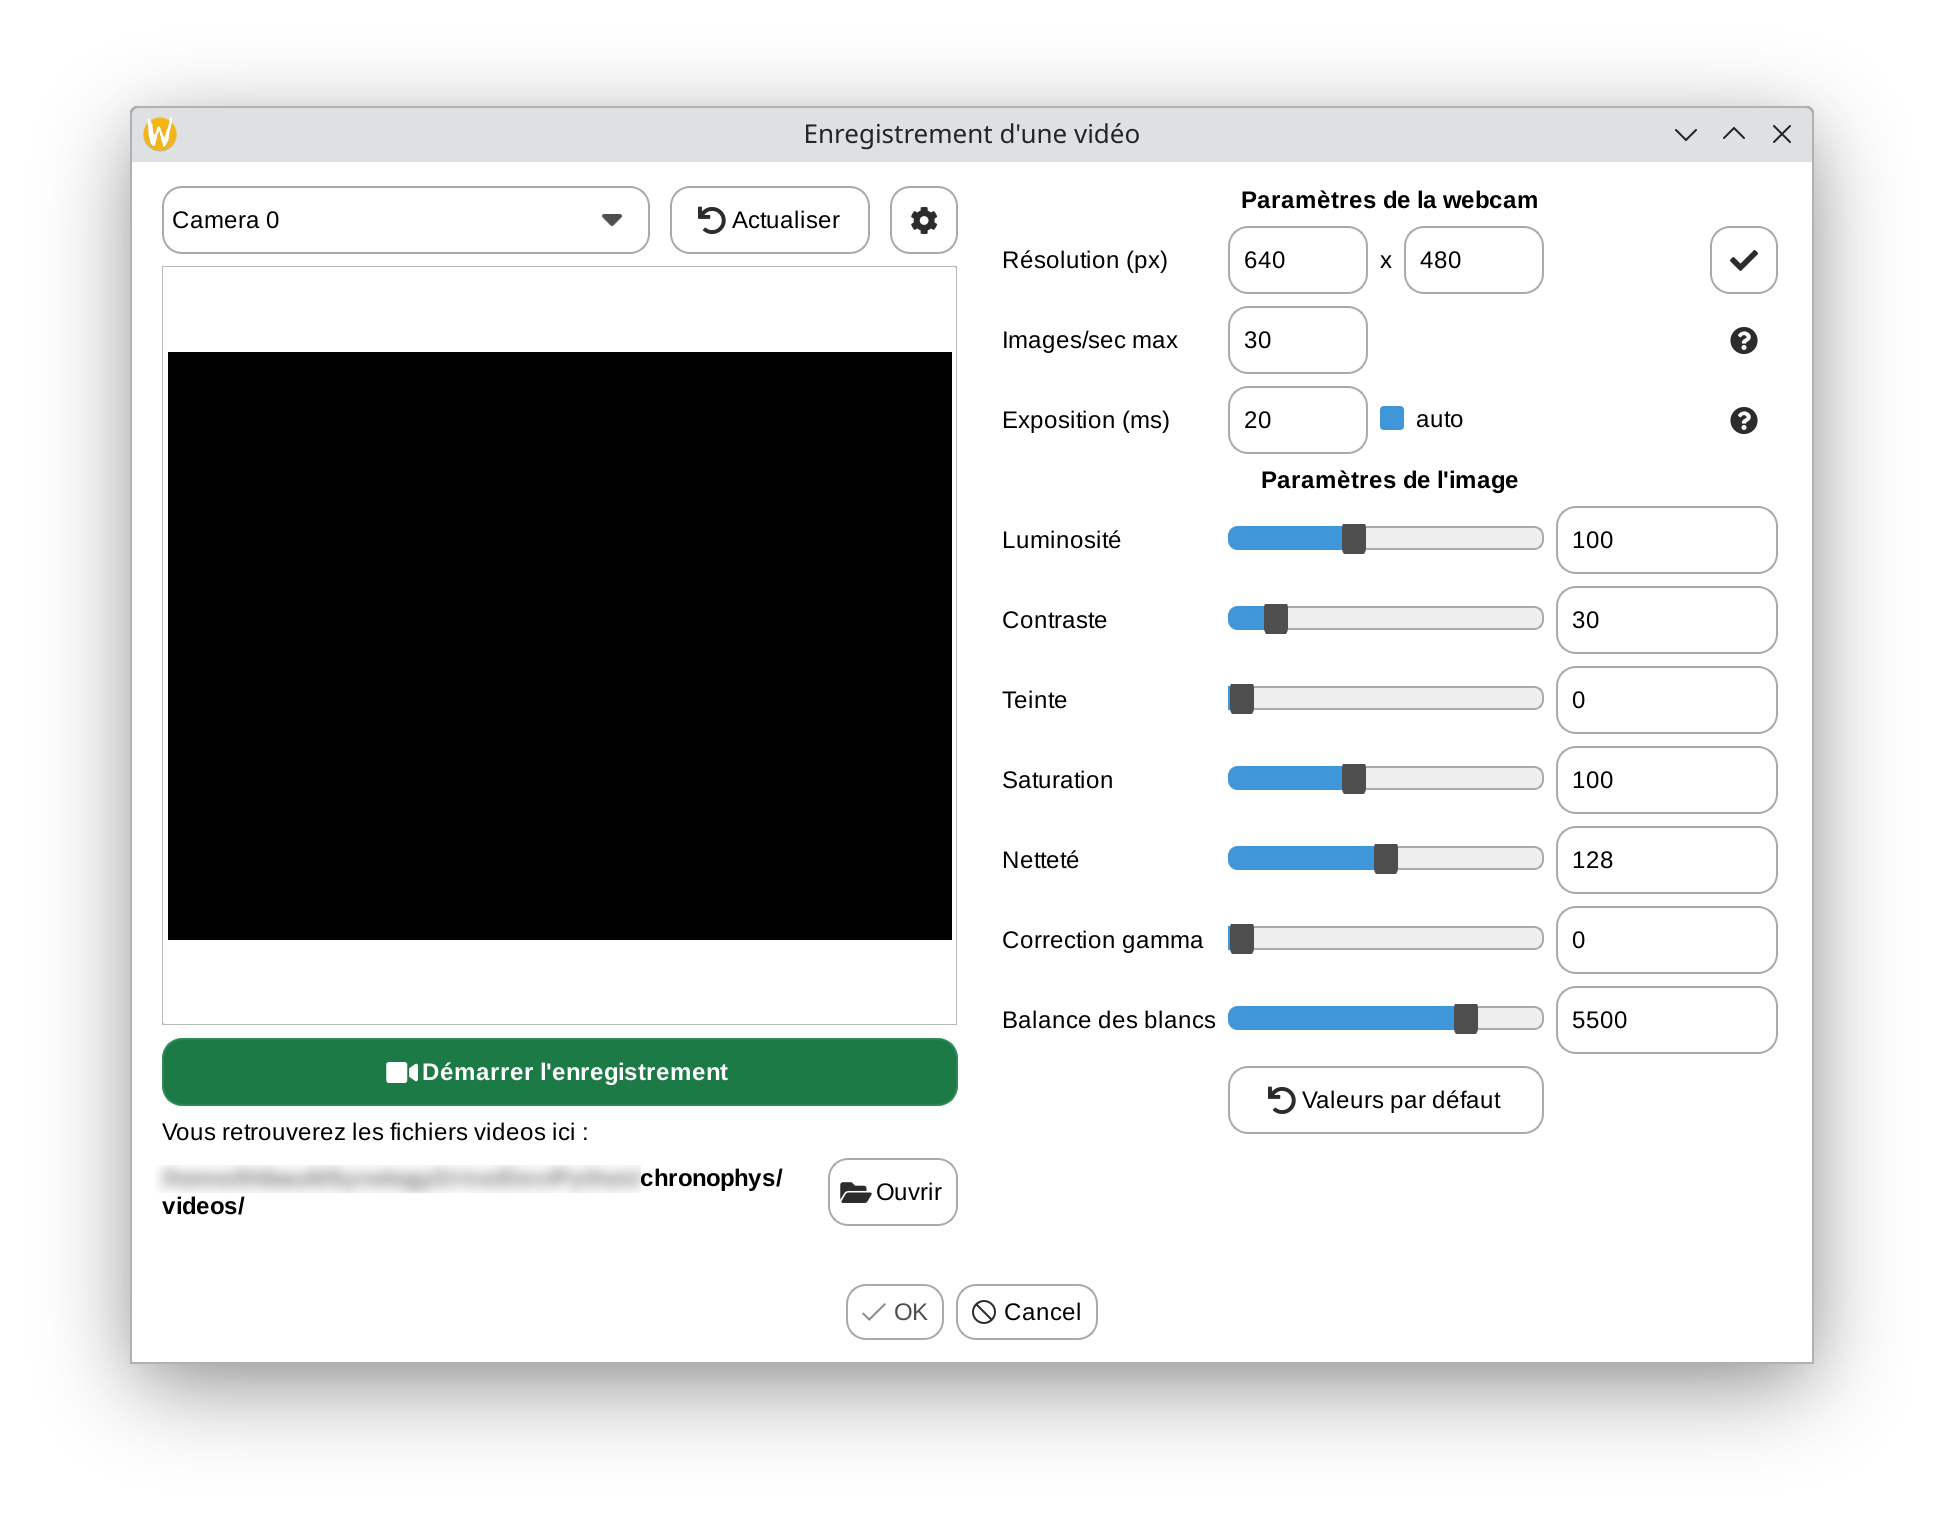Open help for Images/sec max

pyautogui.click(x=1743, y=341)
